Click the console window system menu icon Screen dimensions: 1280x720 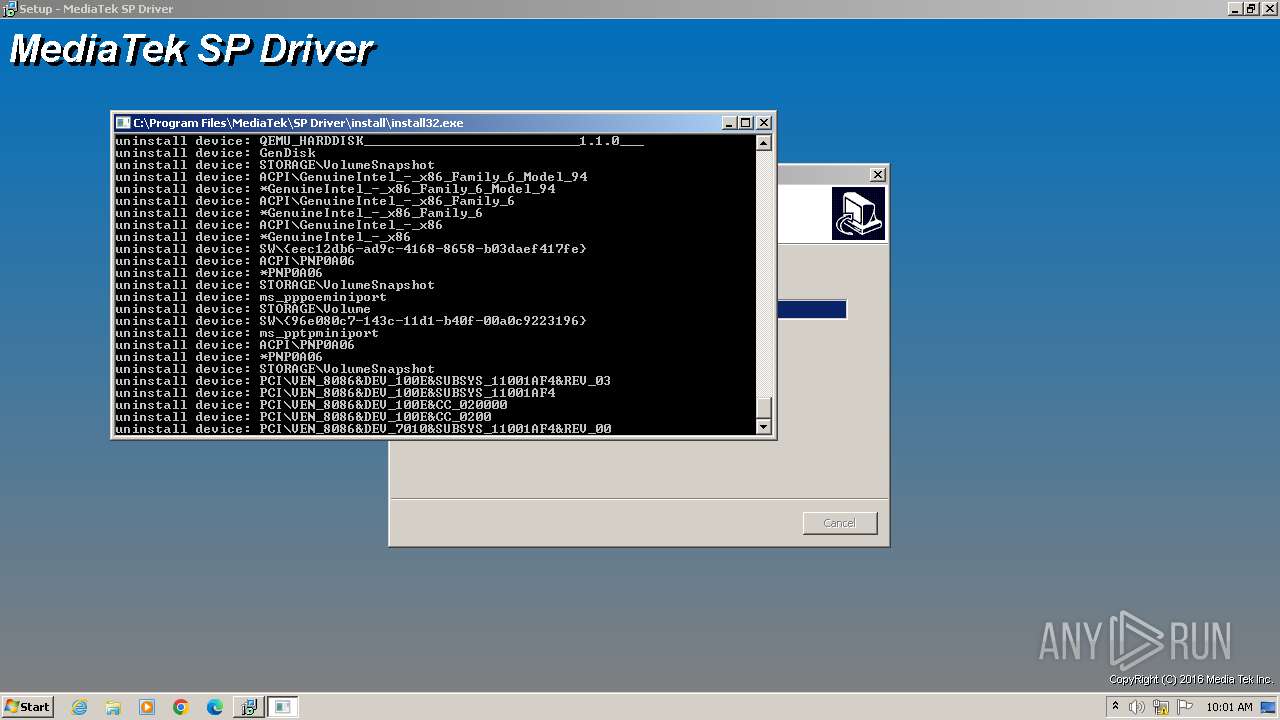point(123,123)
